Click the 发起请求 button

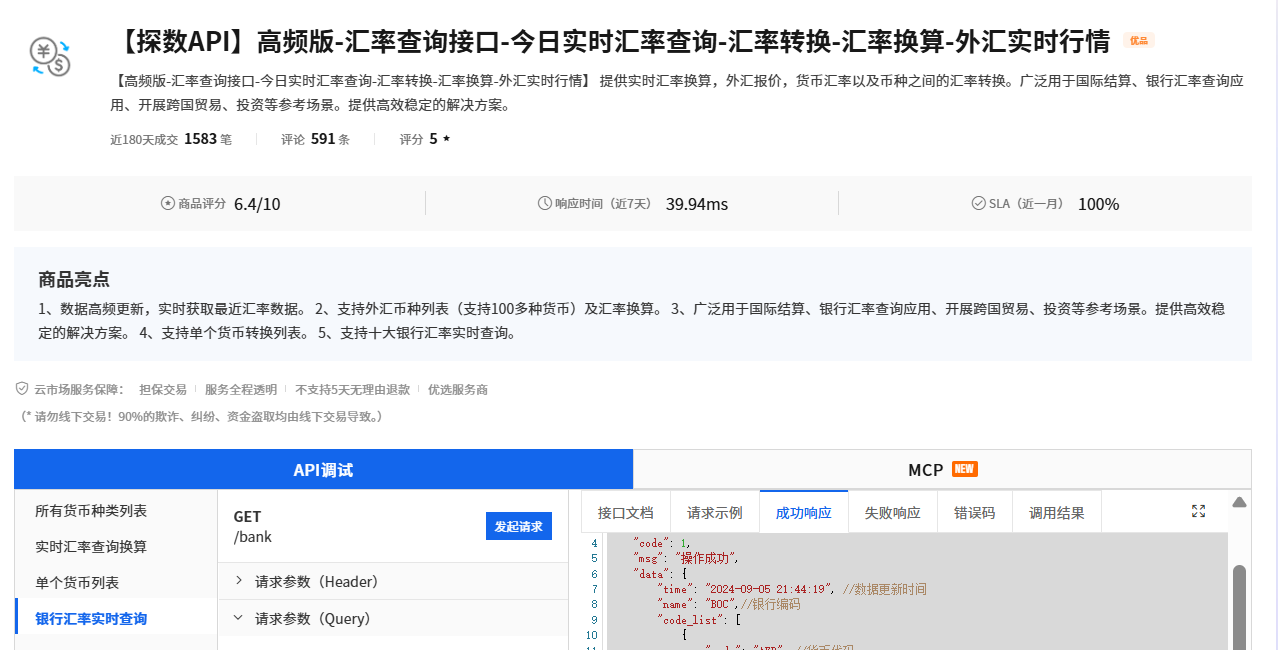click(519, 526)
